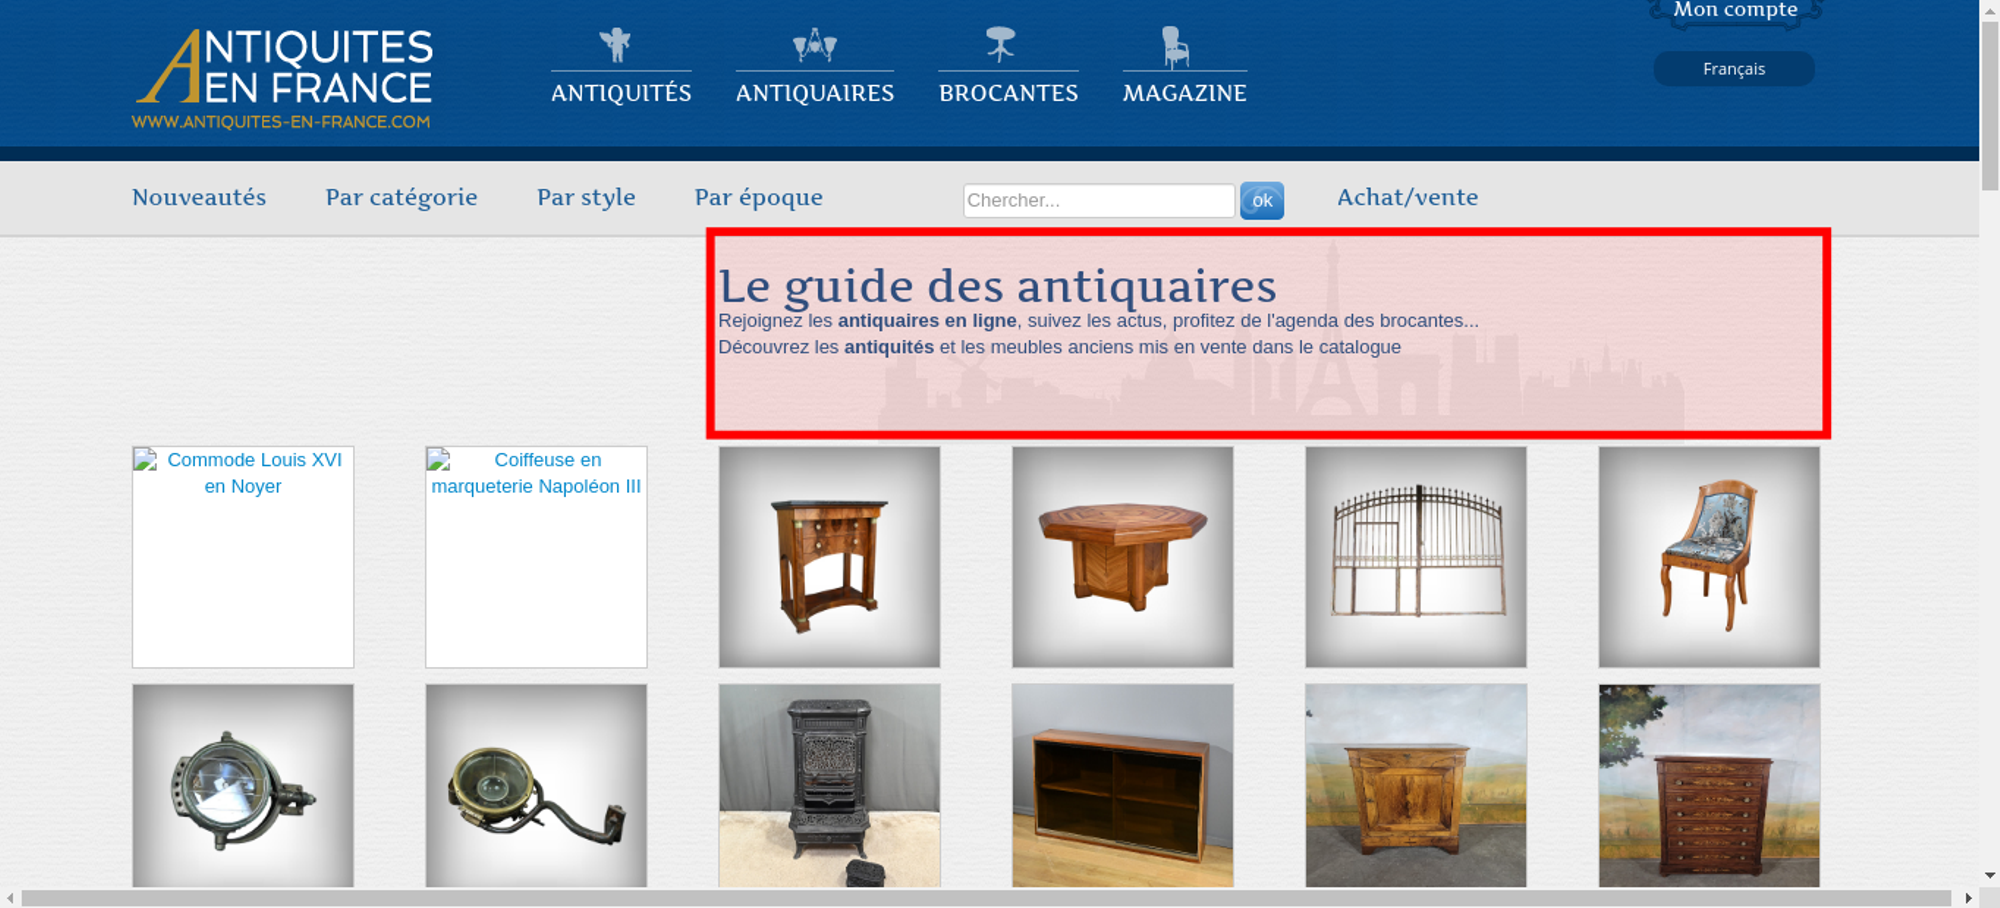Click the pedestal table icon above Brocantes
Viewport: 2000px width, 908px height.
coord(1000,45)
